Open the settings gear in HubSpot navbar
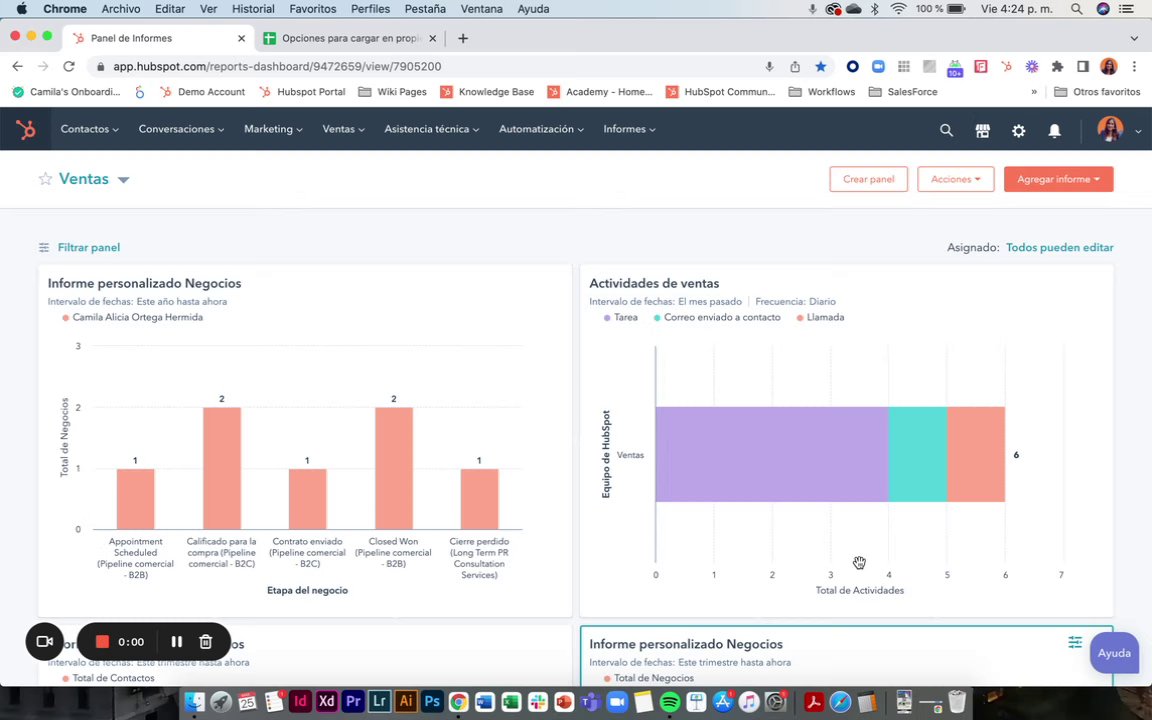The image size is (1152, 720). pyautogui.click(x=1018, y=130)
